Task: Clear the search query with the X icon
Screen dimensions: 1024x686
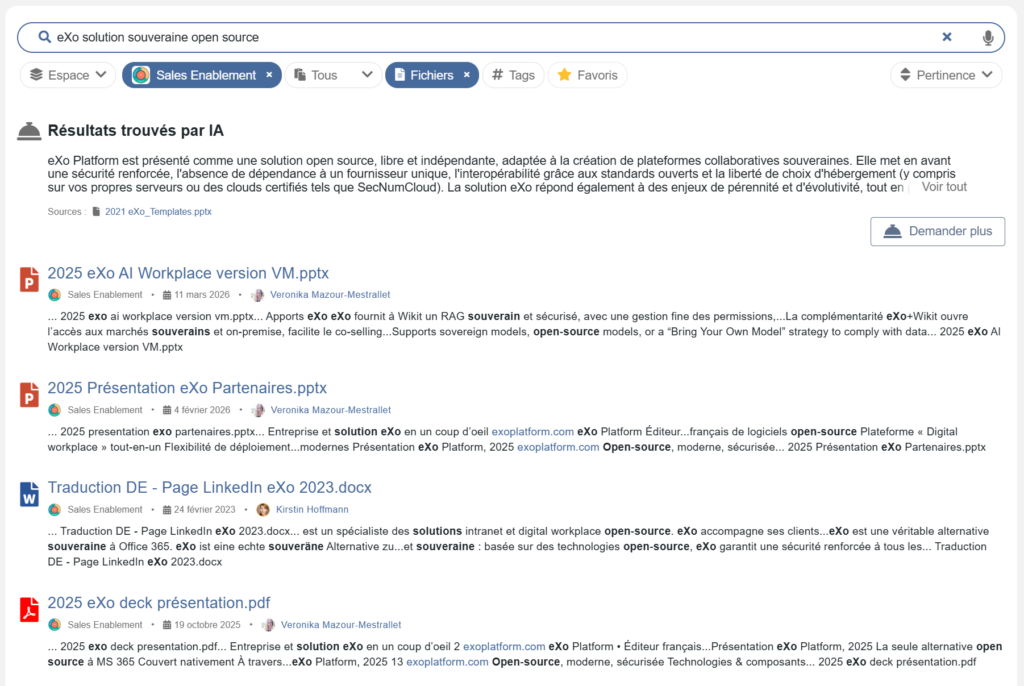Action: tap(947, 37)
